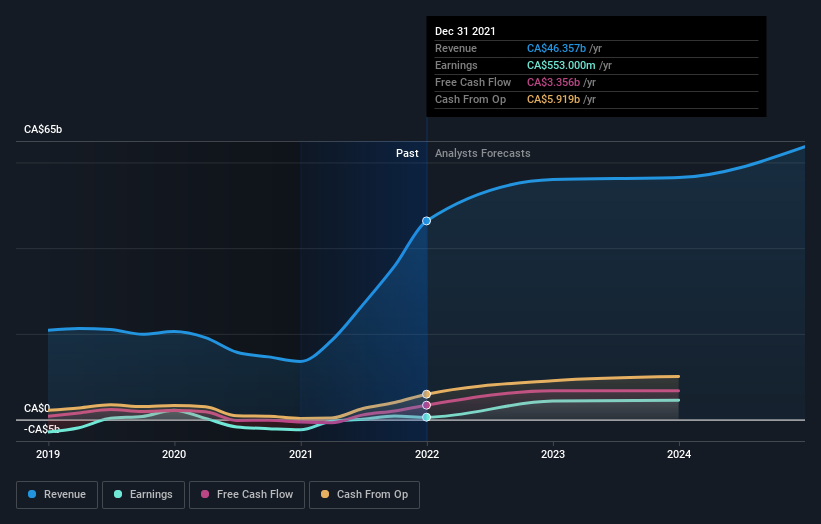Click the Revenue row label in tooltip

pyautogui.click(x=456, y=48)
